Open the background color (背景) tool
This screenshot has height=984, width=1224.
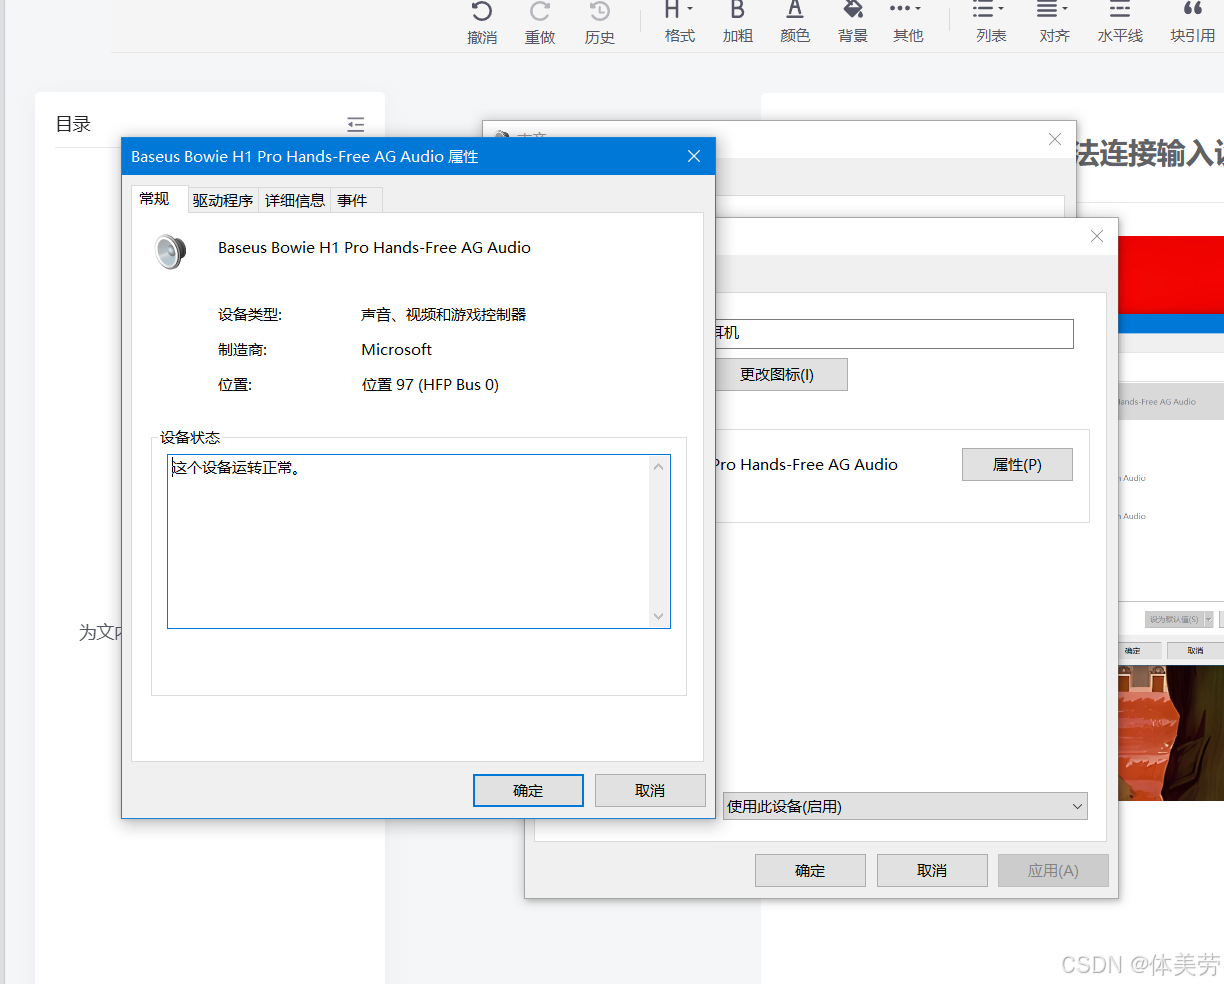tap(853, 22)
